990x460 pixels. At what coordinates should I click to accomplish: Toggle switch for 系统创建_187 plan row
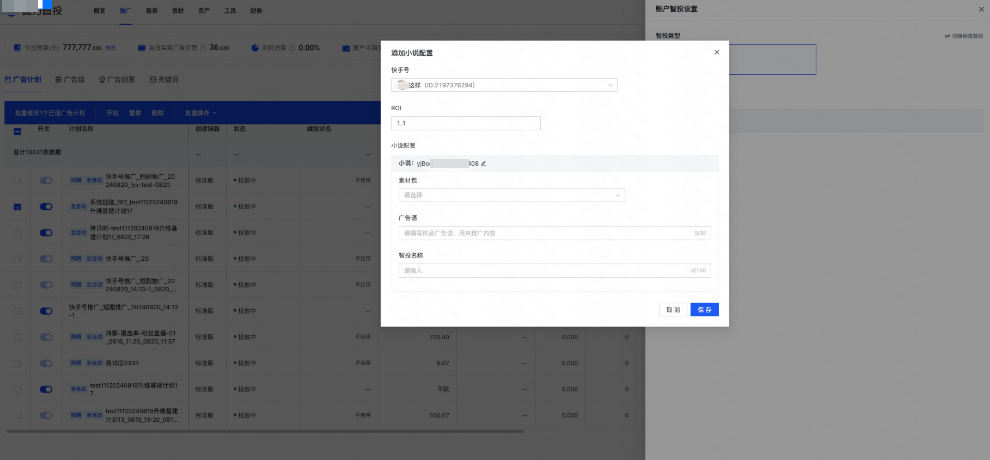click(46, 206)
